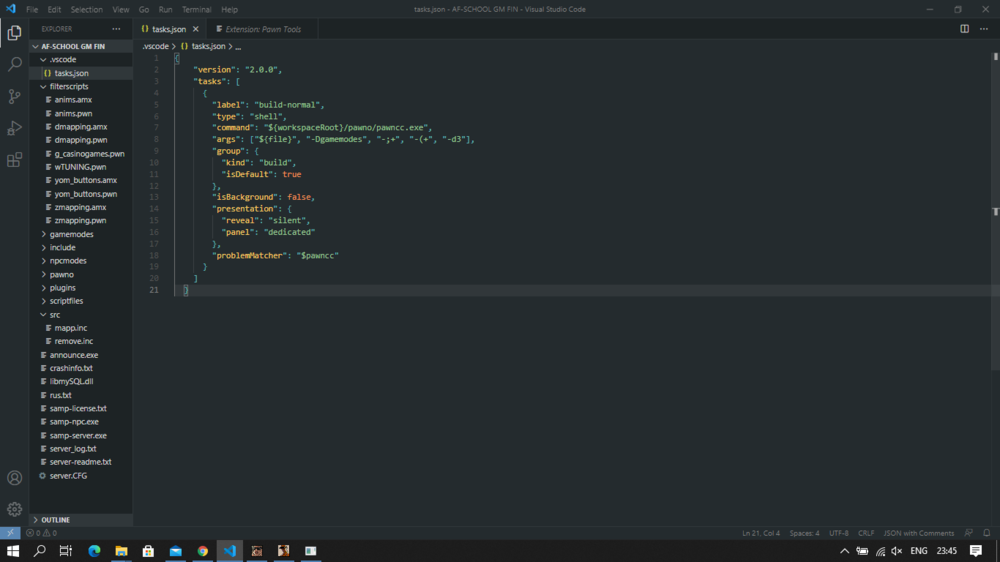The width and height of the screenshot is (1000, 562).
Task: Open the Mail app from the taskbar
Action: pos(175,551)
